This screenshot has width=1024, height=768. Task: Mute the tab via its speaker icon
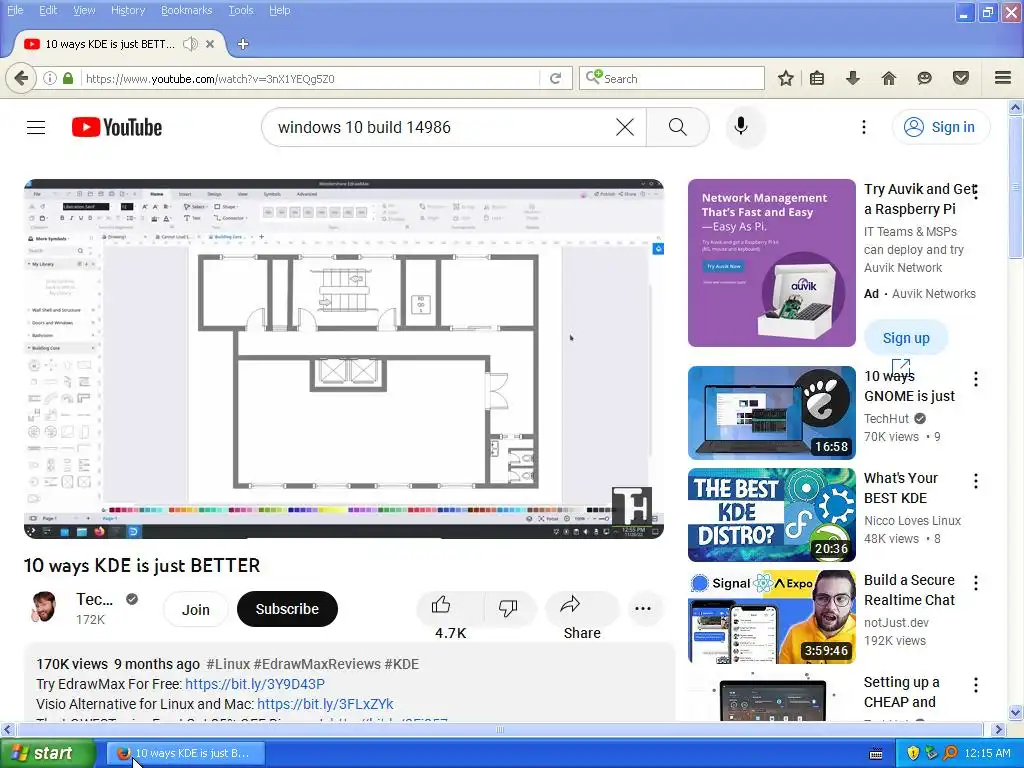(190, 44)
